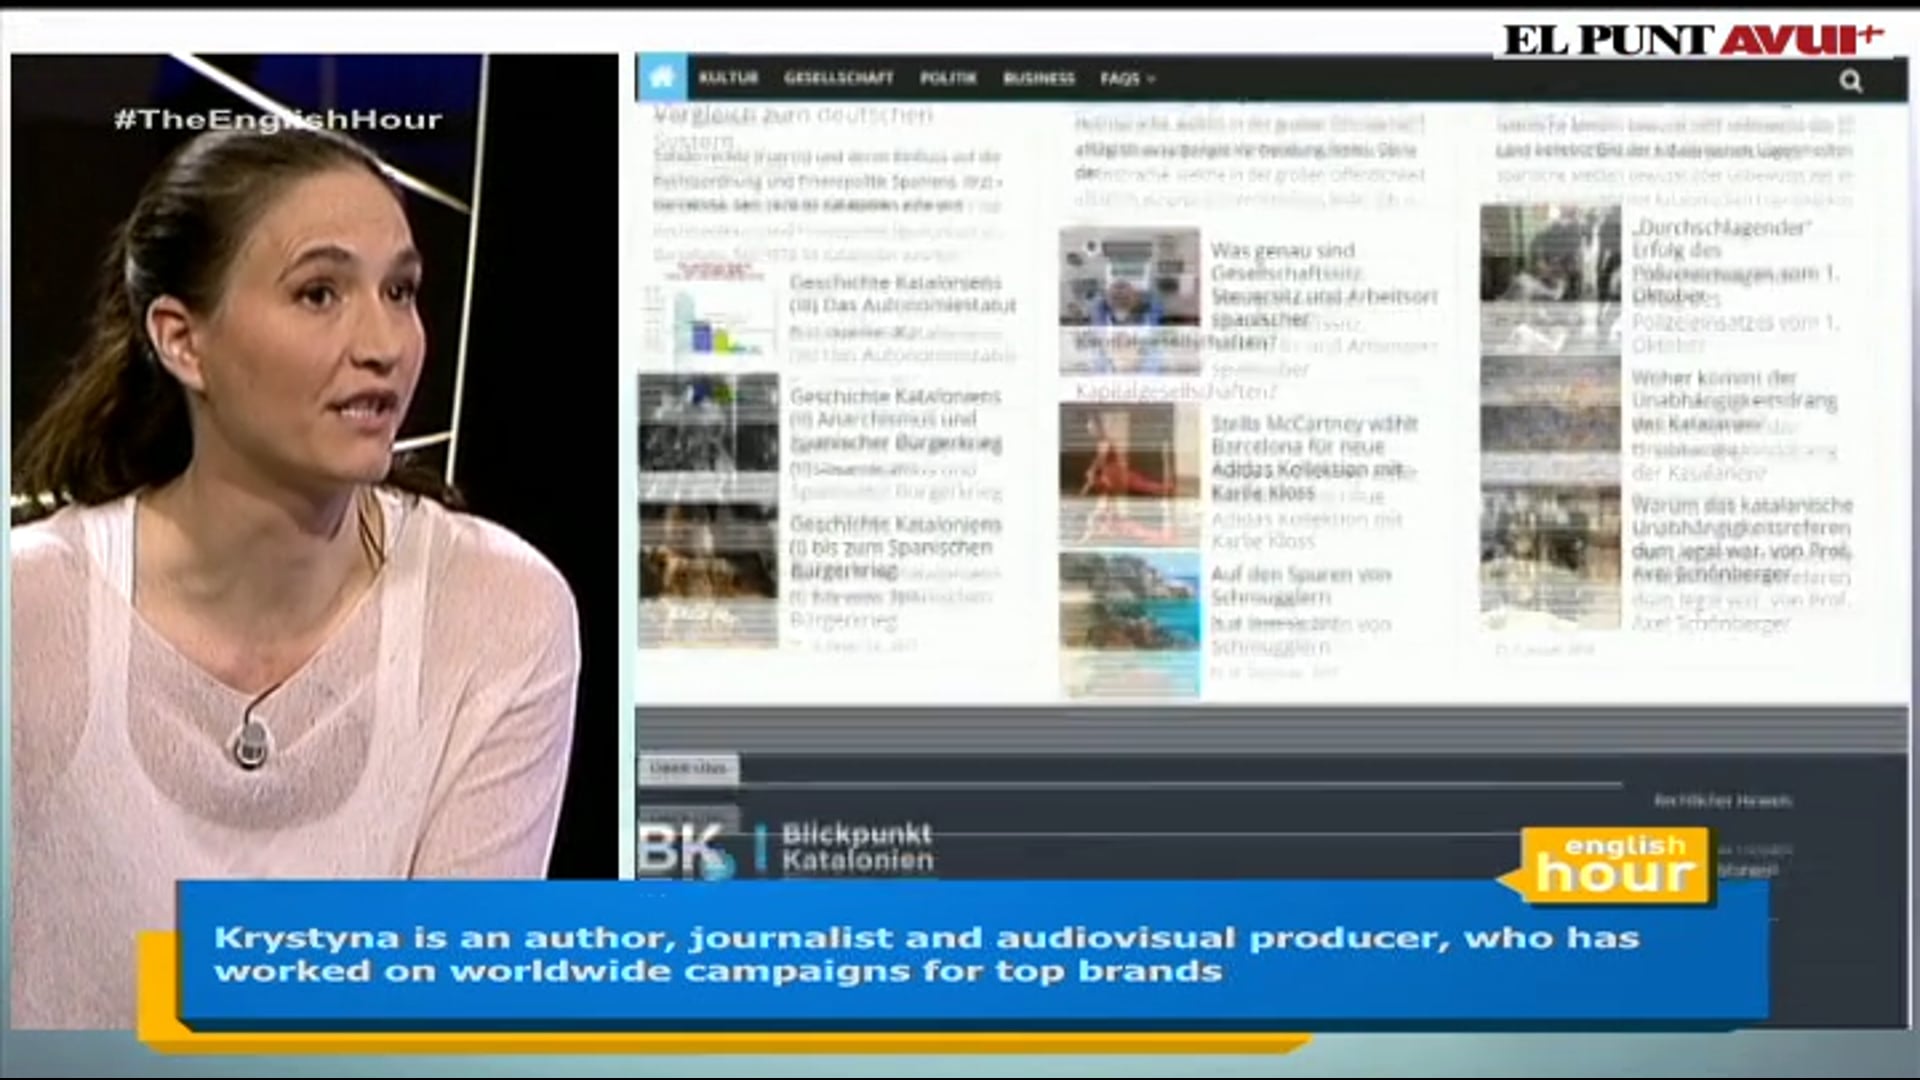Open article Auf den Spuren von Schmugglern
The width and height of the screenshot is (1920, 1080).
(x=1300, y=585)
